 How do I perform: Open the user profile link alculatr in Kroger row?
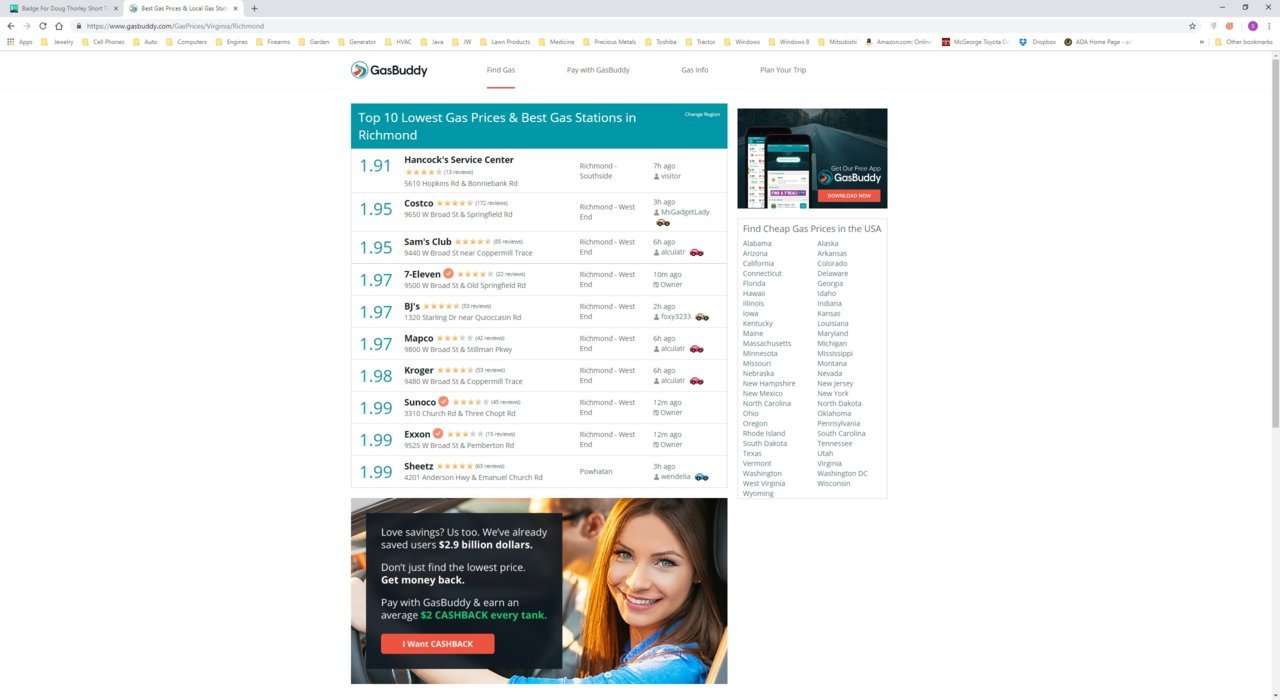click(673, 381)
